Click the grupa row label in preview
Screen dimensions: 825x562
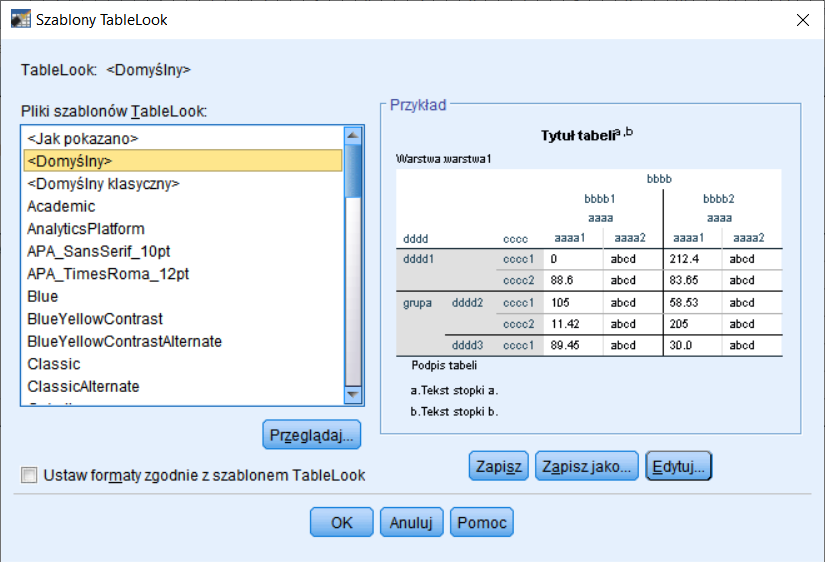click(417, 303)
